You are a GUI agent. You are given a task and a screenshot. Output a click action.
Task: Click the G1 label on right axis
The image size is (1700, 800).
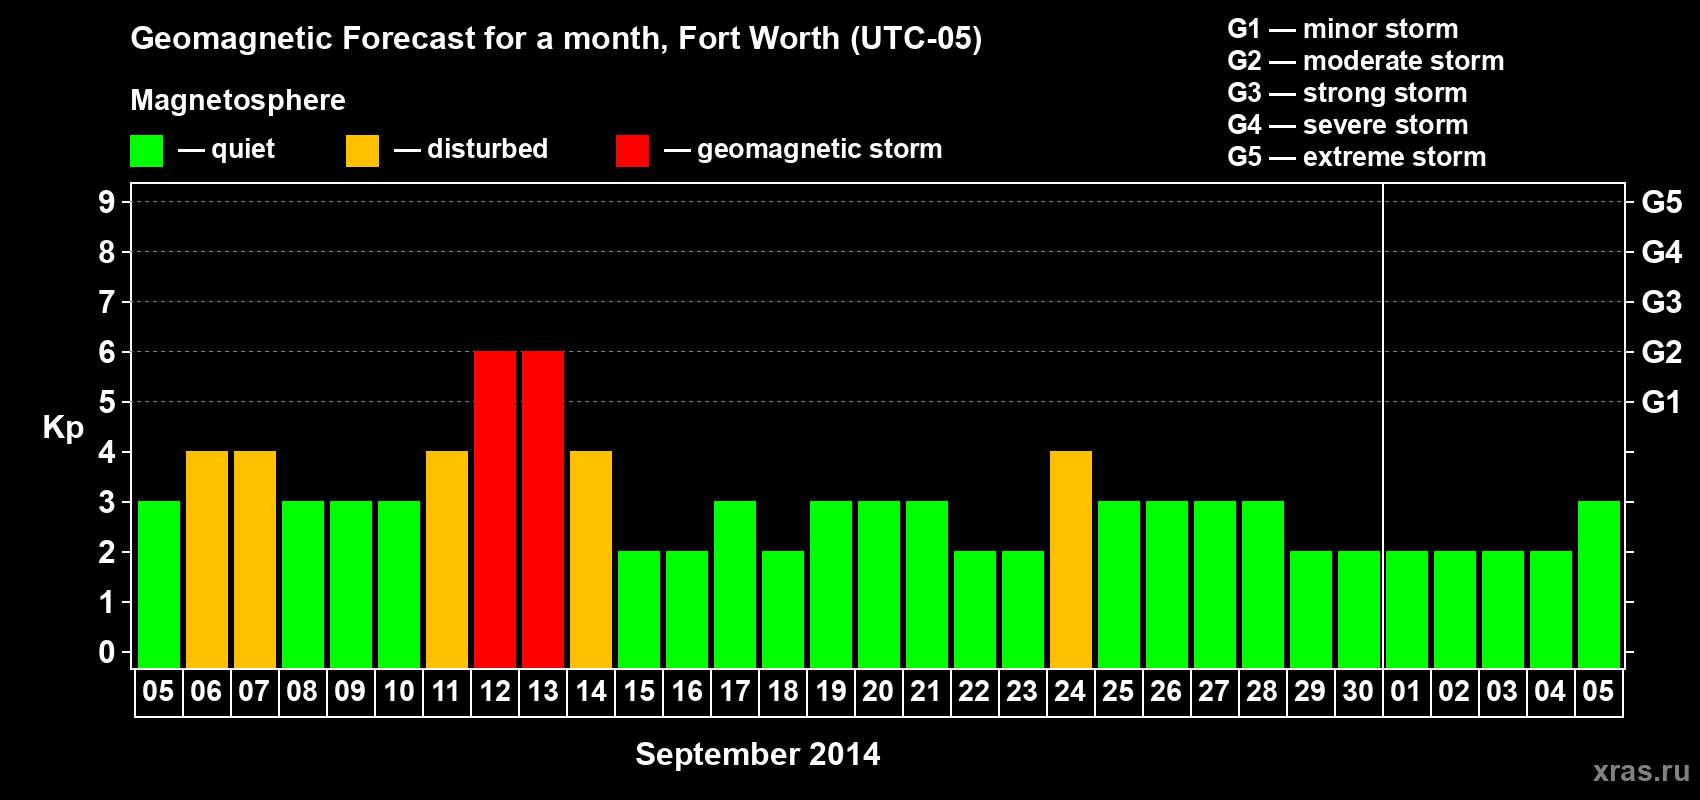(x=1662, y=402)
